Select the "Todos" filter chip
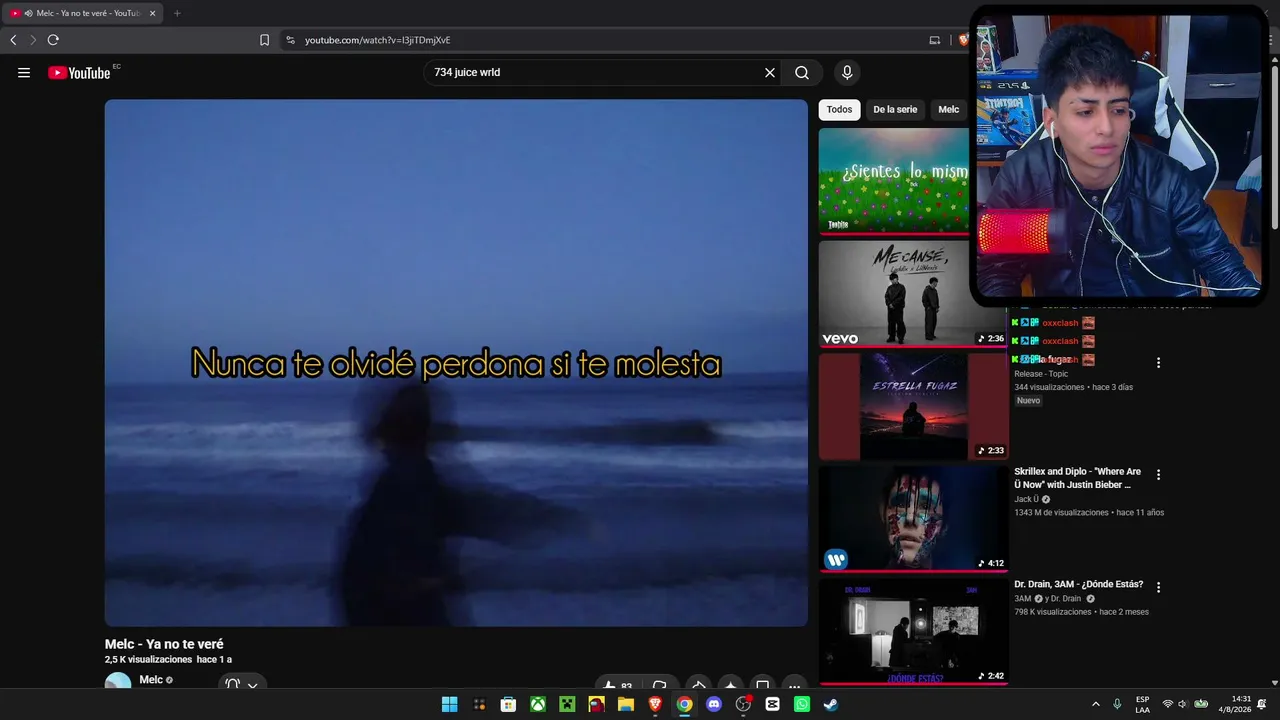 tap(840, 110)
